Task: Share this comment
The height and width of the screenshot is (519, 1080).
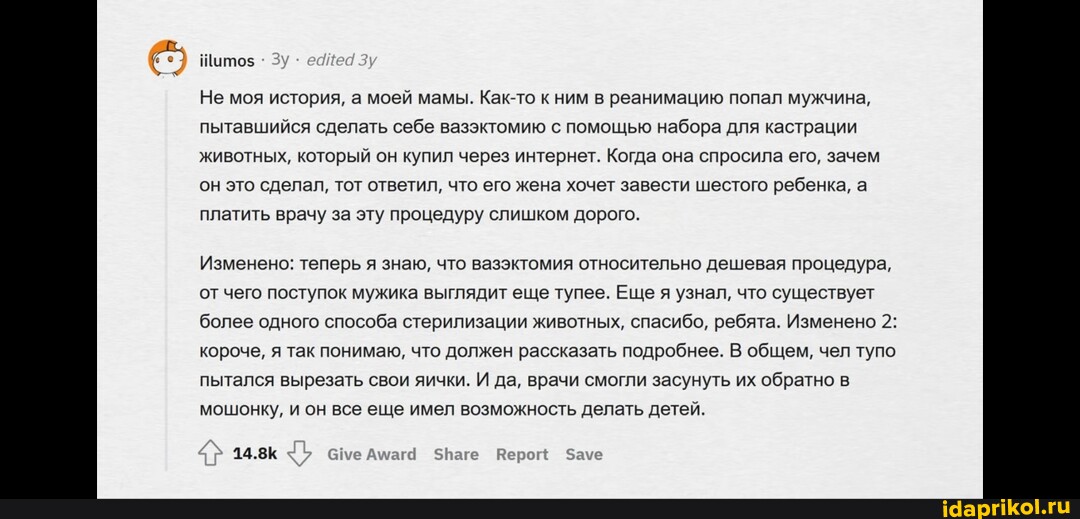Action: click(456, 454)
